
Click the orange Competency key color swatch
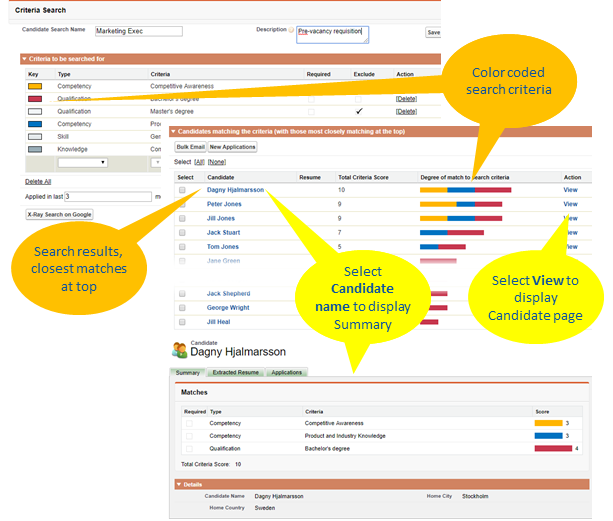click(x=34, y=87)
